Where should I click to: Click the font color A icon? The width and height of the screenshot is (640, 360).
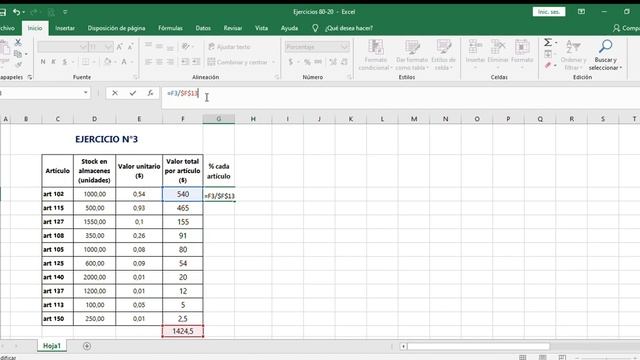[124, 62]
